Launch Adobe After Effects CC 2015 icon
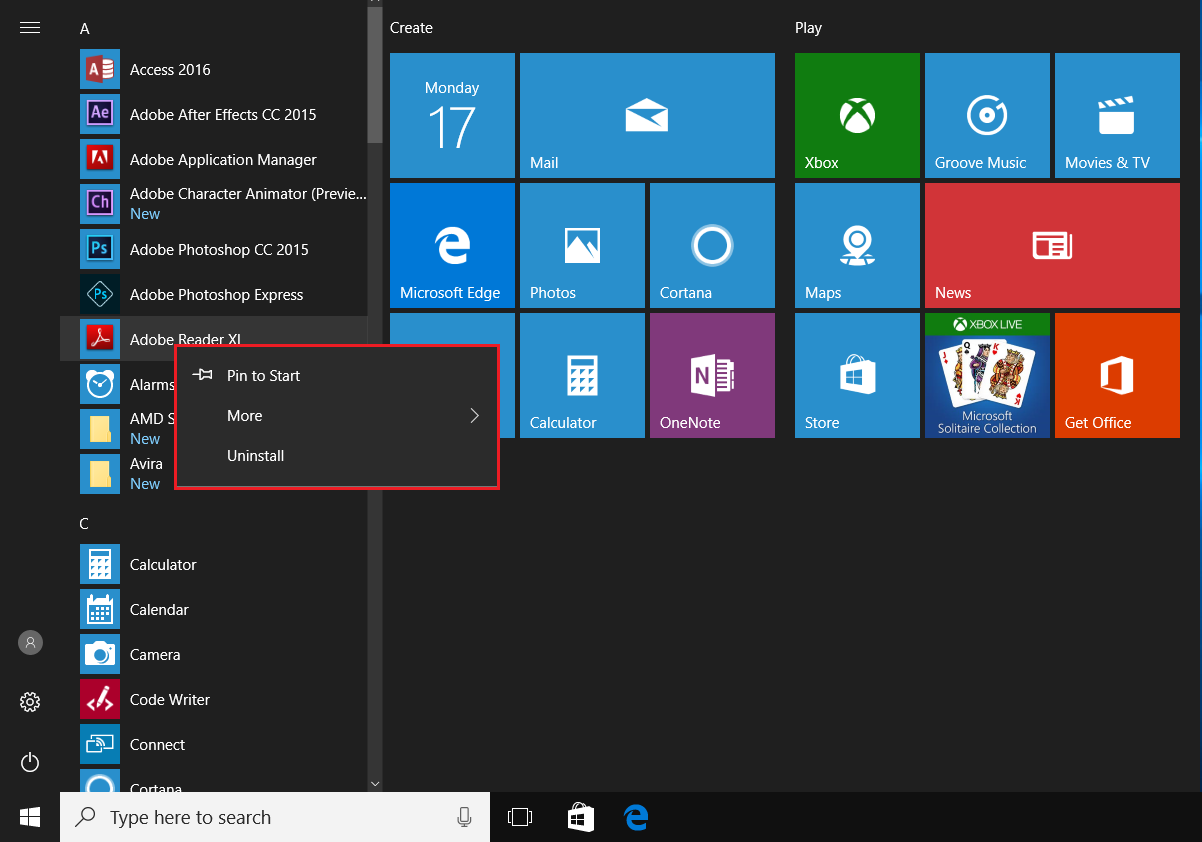This screenshot has height=842, width=1202. coord(99,114)
